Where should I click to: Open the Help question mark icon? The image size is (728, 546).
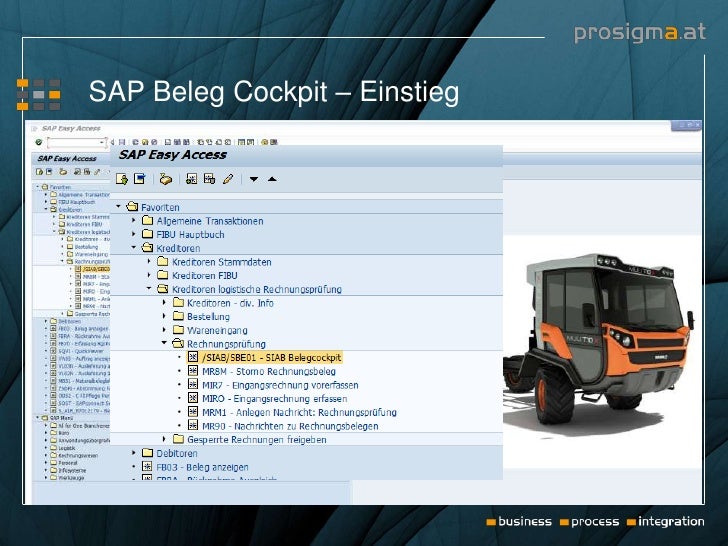click(x=265, y=142)
